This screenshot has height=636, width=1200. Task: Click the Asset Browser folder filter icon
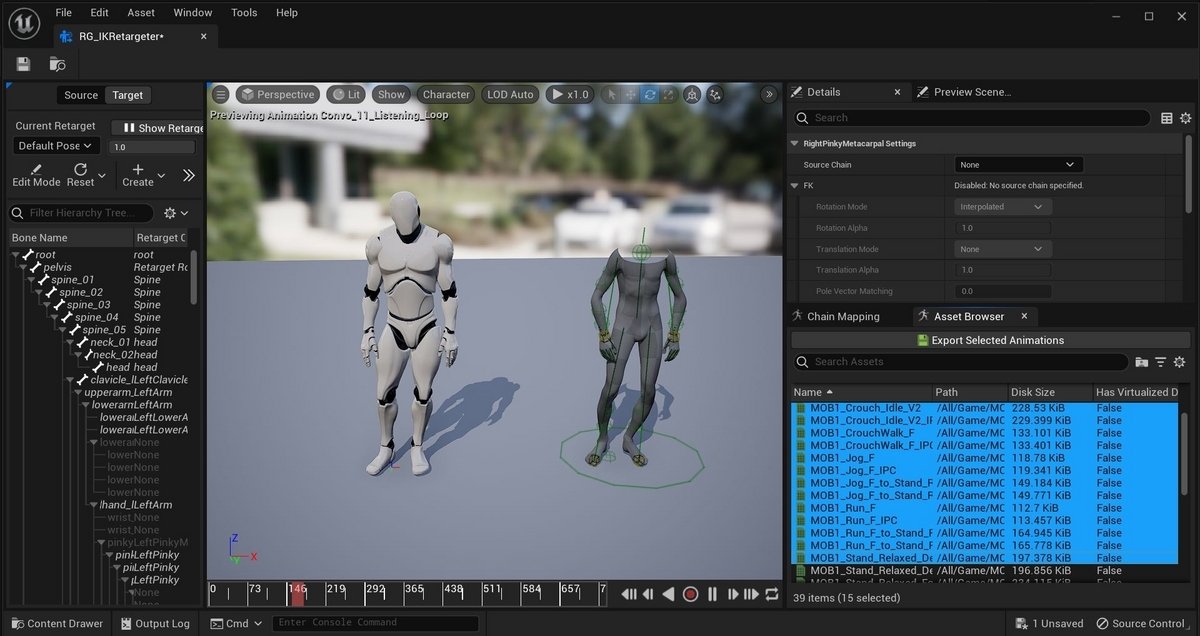point(1141,362)
